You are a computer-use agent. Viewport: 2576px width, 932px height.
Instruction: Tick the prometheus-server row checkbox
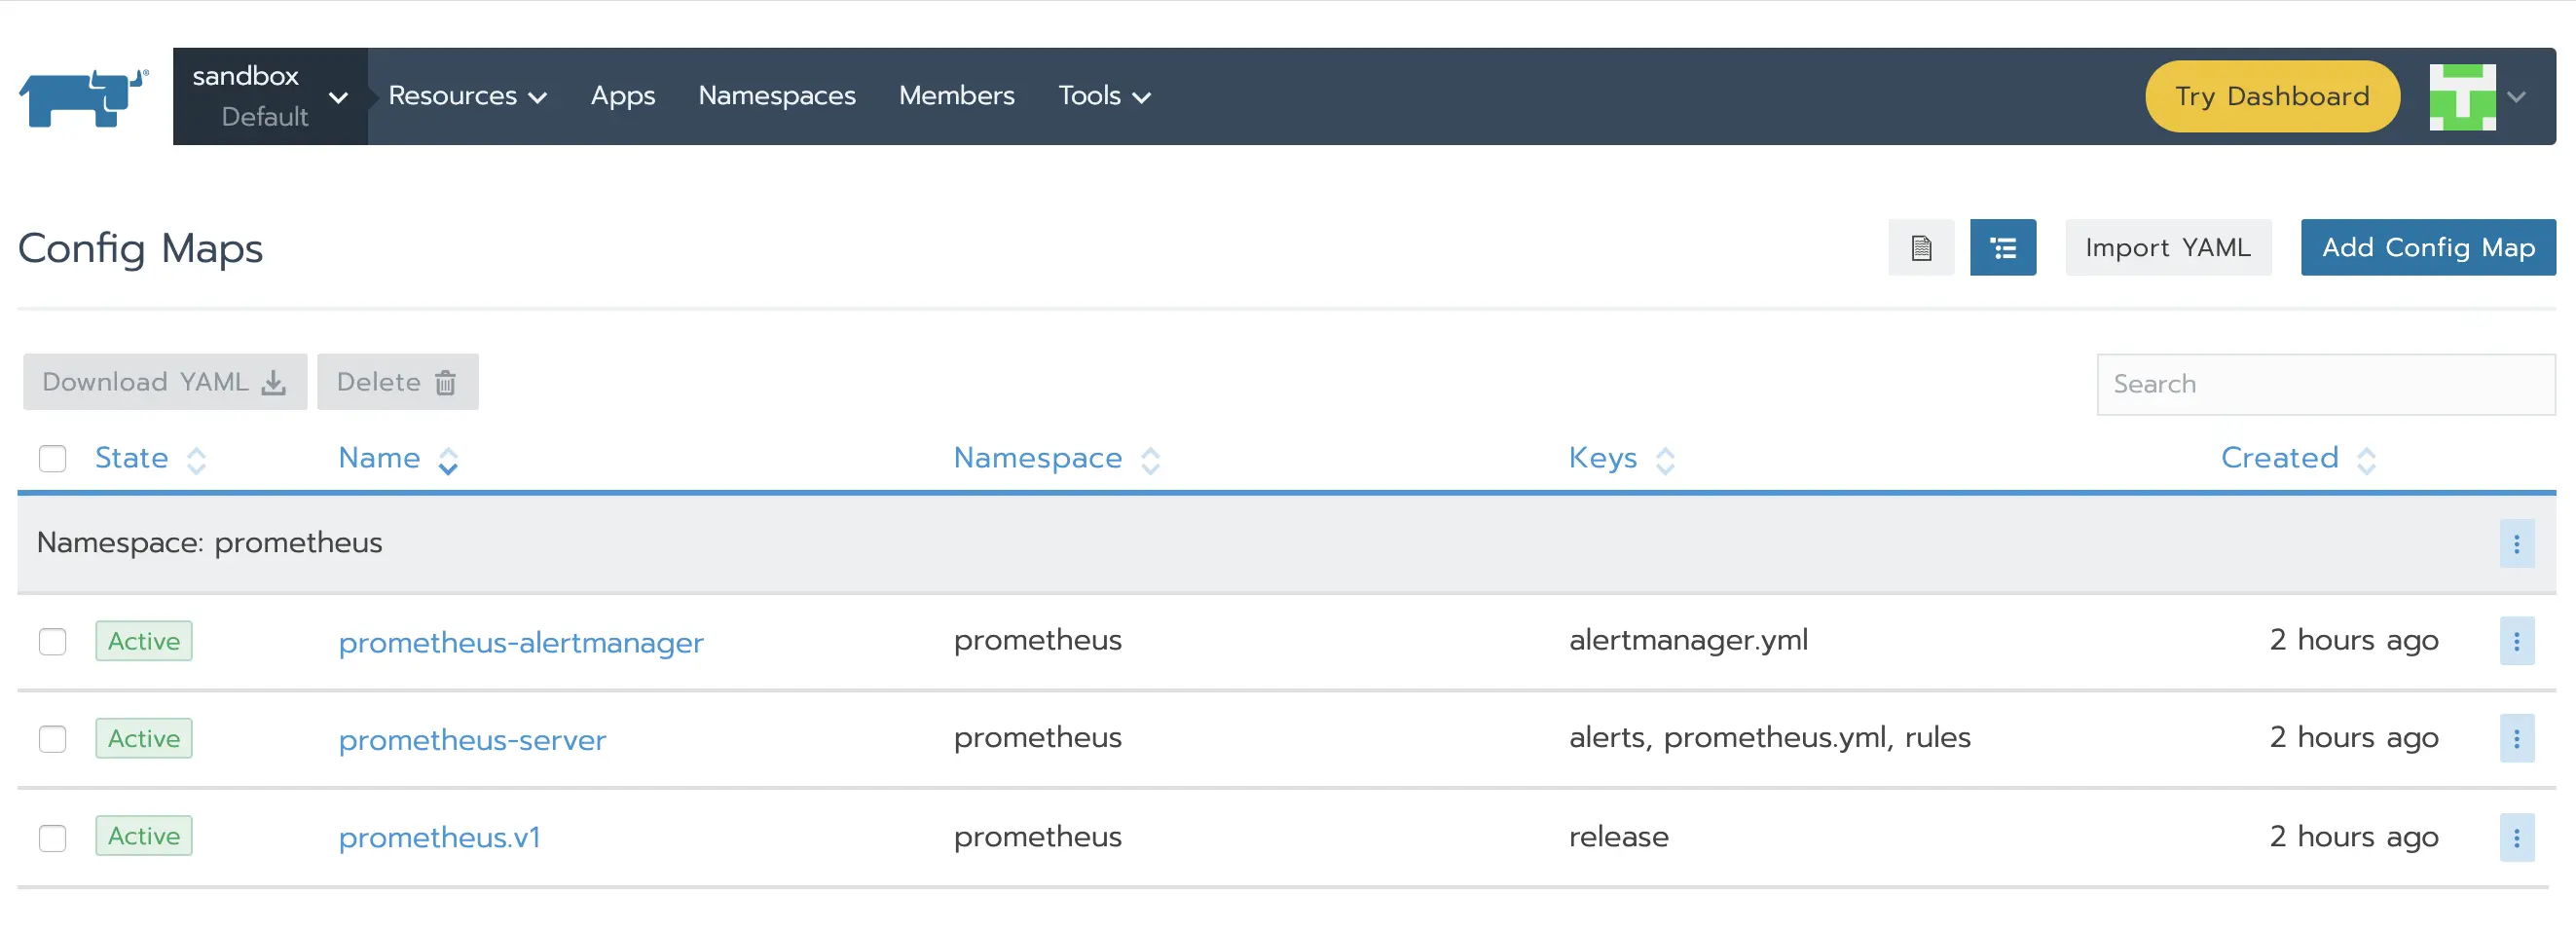point(53,739)
